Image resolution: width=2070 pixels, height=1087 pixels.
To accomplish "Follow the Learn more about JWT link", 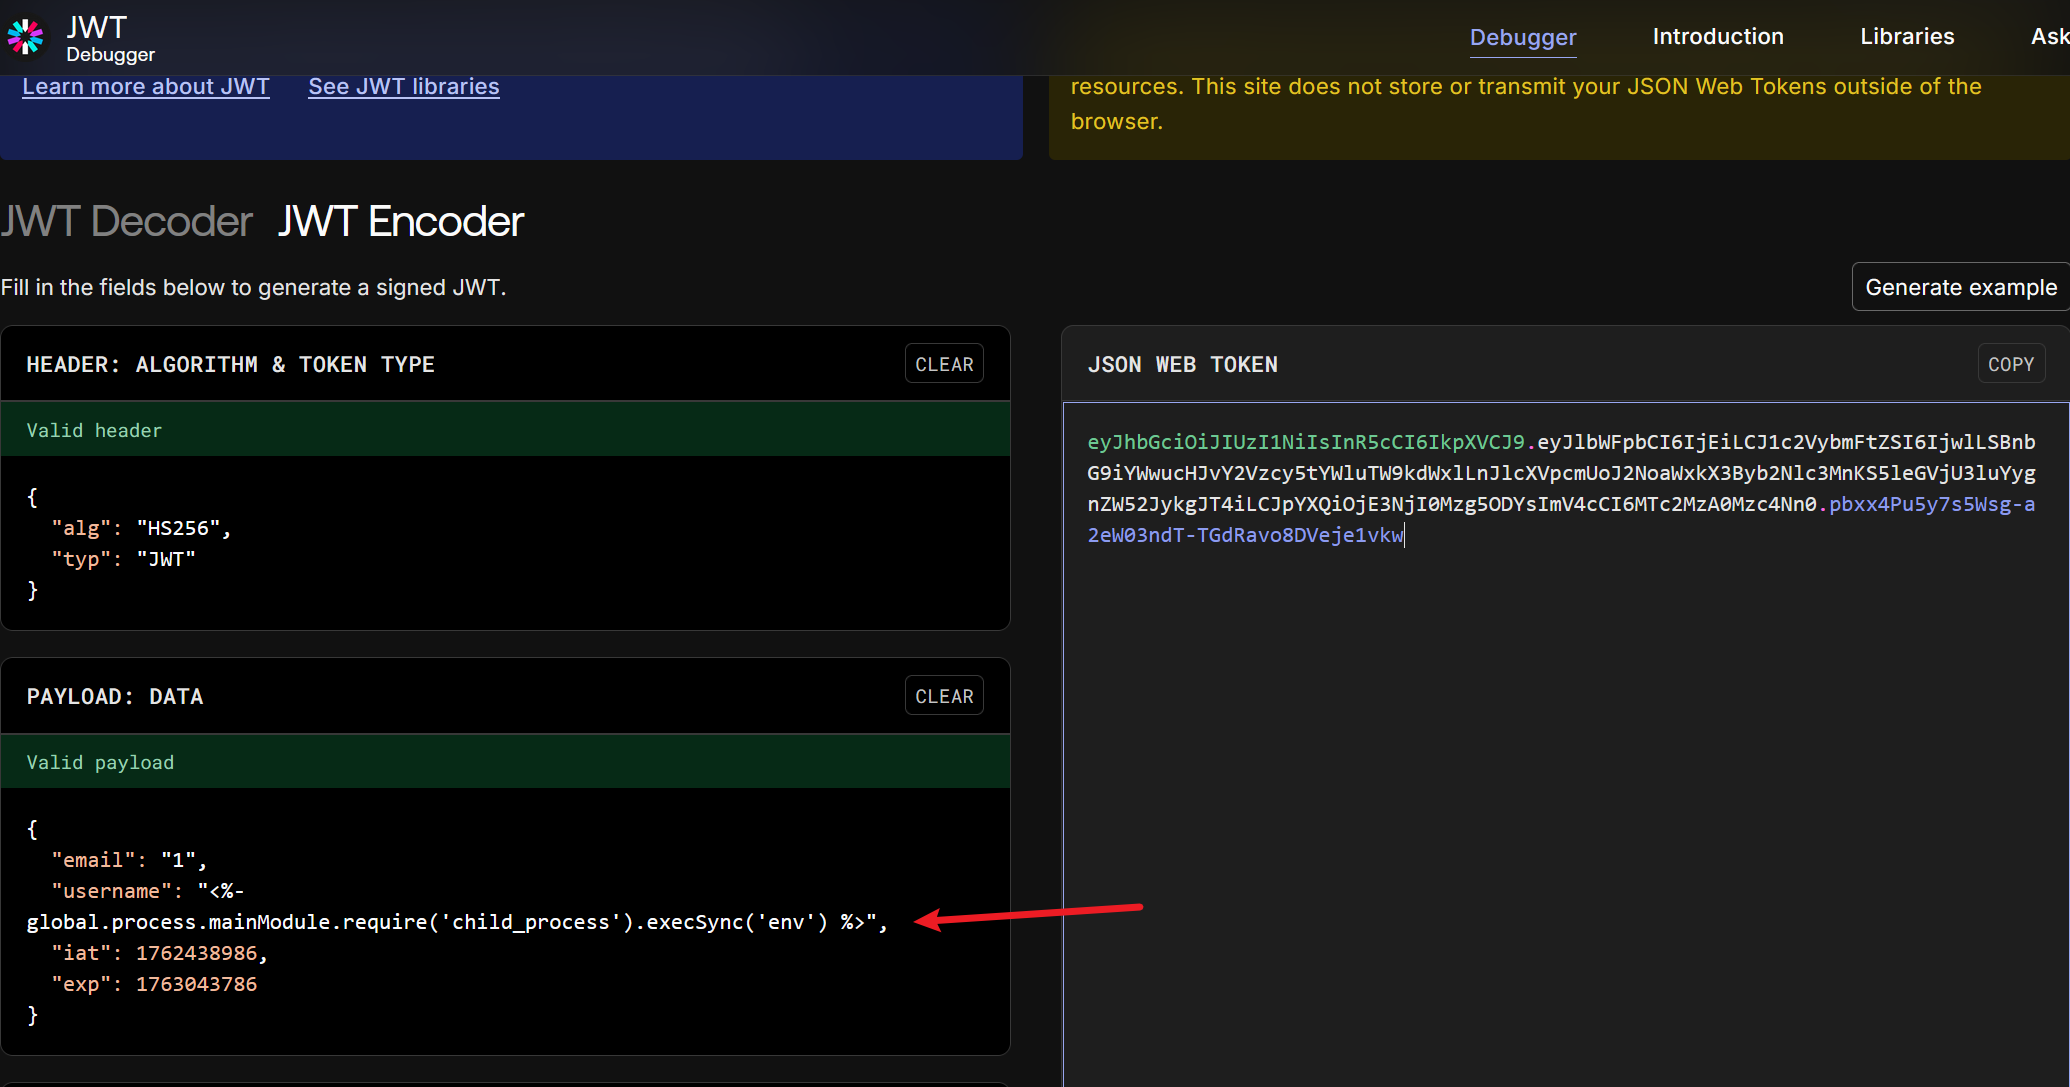I will point(146,87).
